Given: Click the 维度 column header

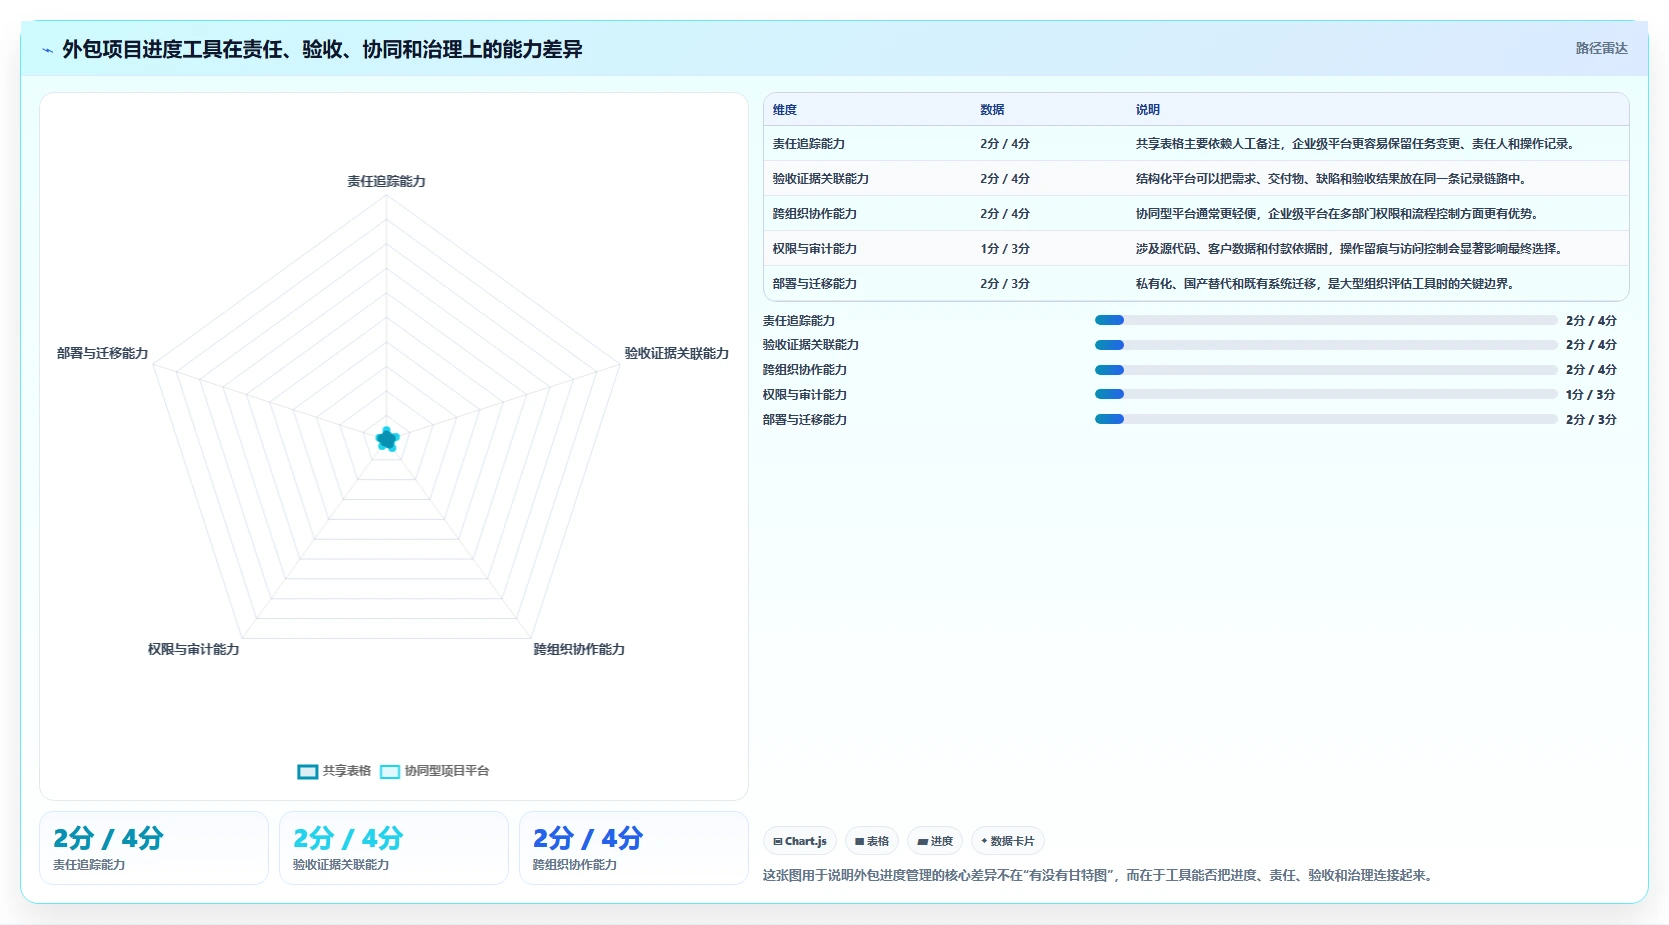Looking at the screenshot, I should pyautogui.click(x=785, y=110).
